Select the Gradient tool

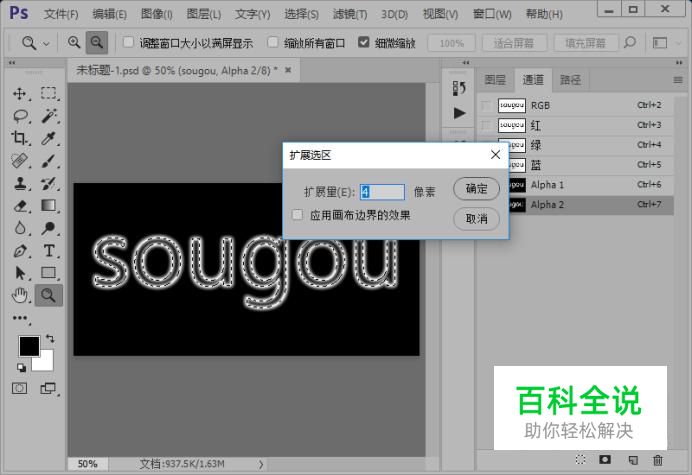49,206
